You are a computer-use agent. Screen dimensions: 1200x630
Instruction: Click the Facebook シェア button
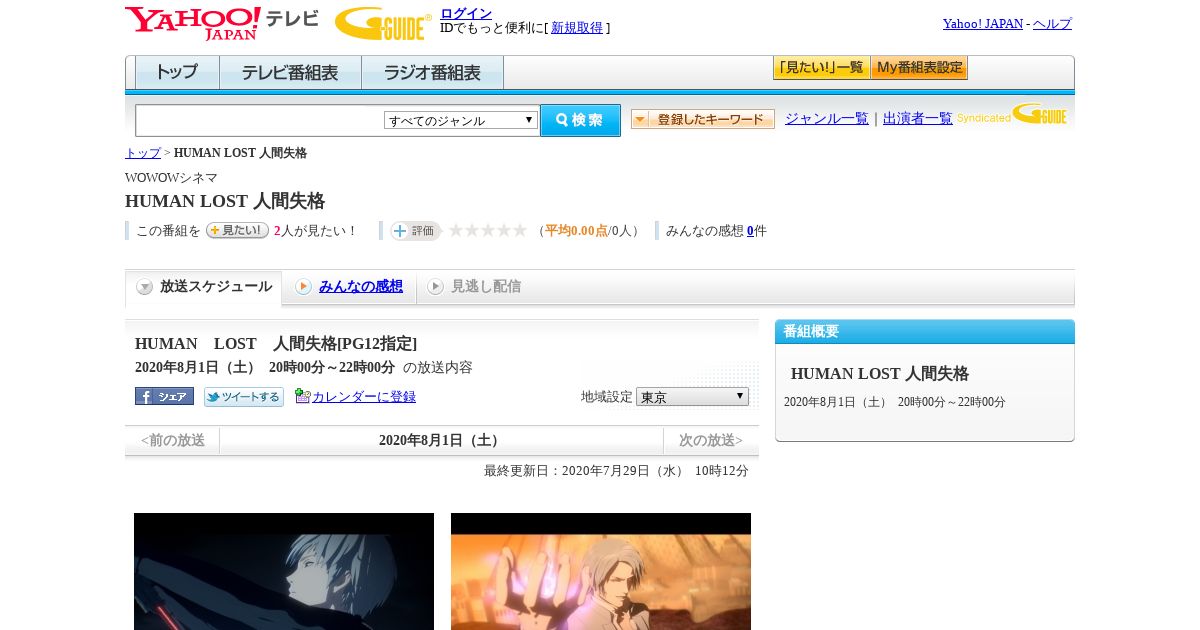point(164,396)
